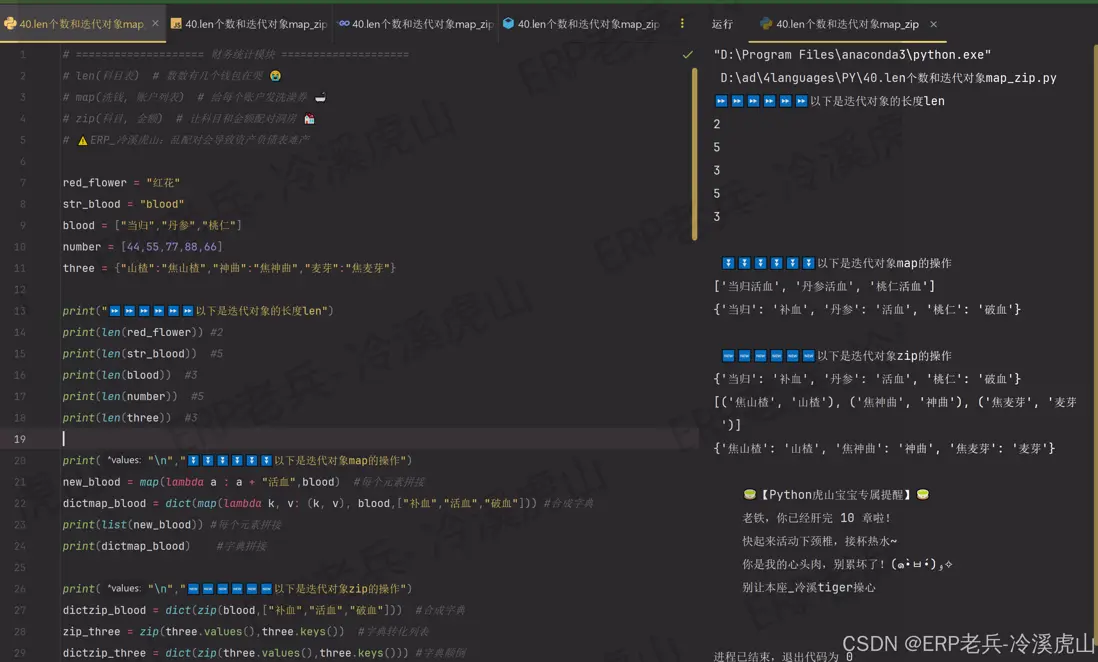This screenshot has height=662, width=1098.
Task: Switch to the editor tab with the blue cube icon
Action: [x=581, y=24]
